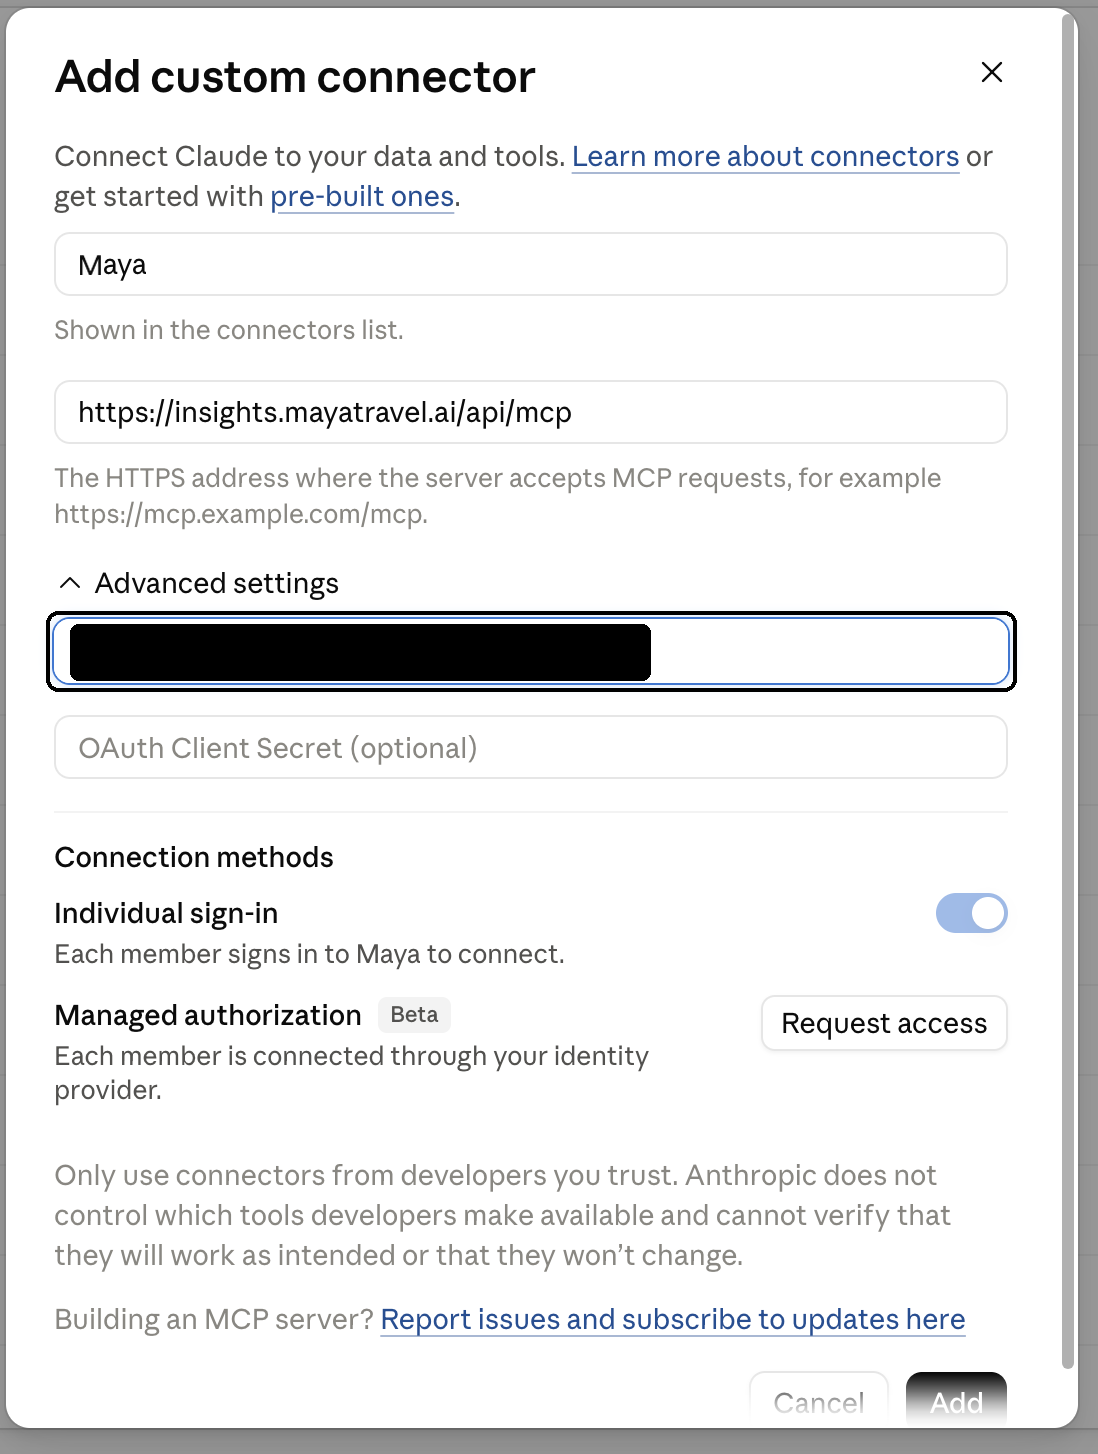
Task: Click the Advanced settings label
Action: click(217, 583)
